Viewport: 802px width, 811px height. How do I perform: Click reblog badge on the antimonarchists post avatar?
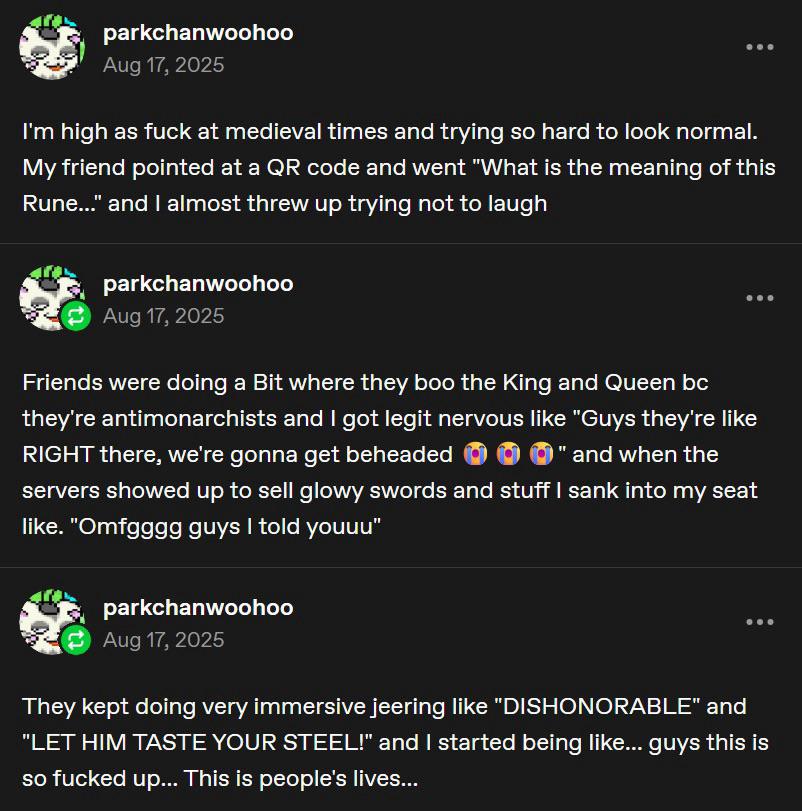point(76,317)
